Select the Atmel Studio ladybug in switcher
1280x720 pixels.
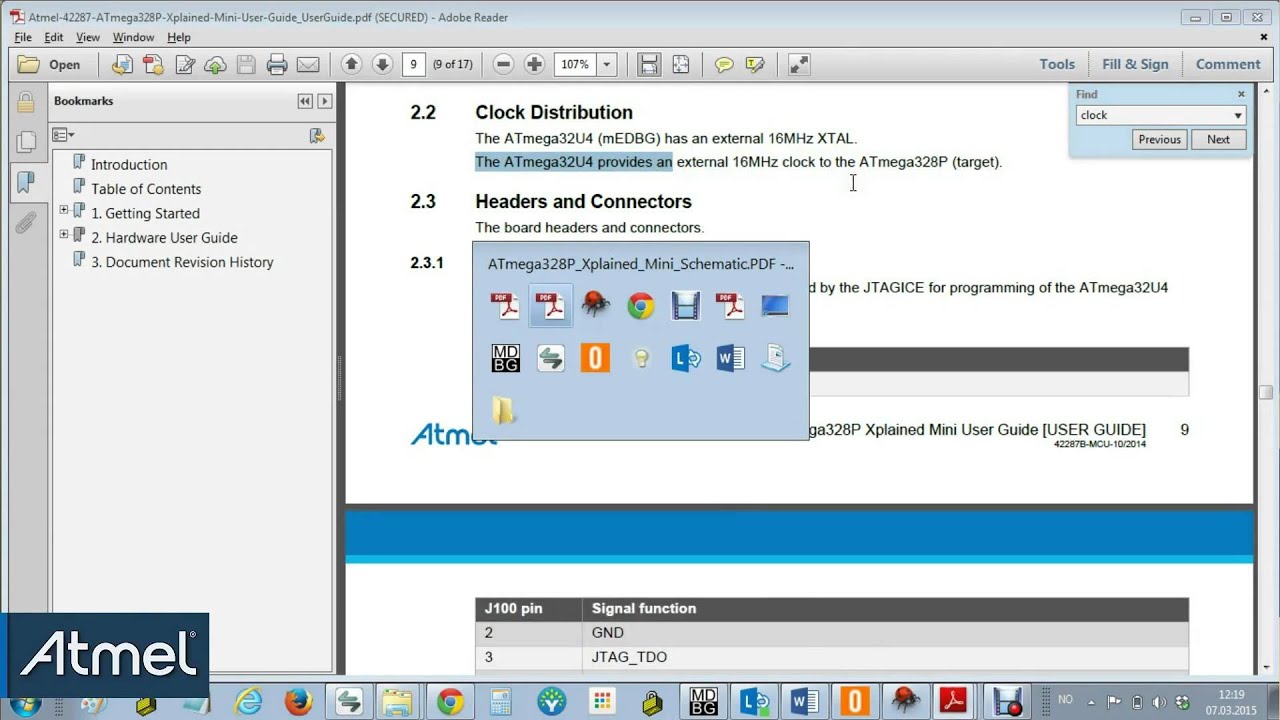click(596, 306)
